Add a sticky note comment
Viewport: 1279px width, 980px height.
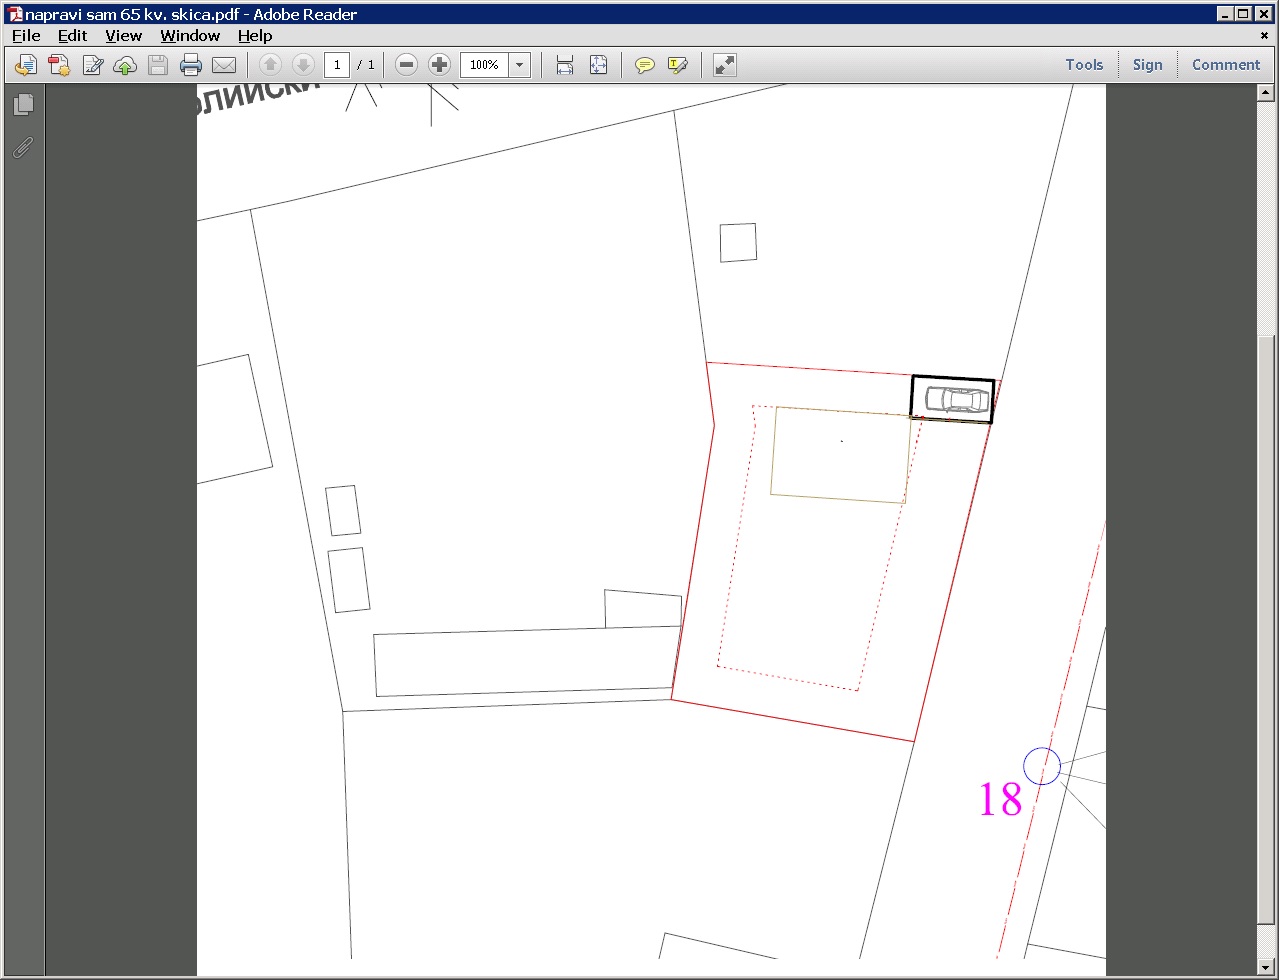coord(645,65)
